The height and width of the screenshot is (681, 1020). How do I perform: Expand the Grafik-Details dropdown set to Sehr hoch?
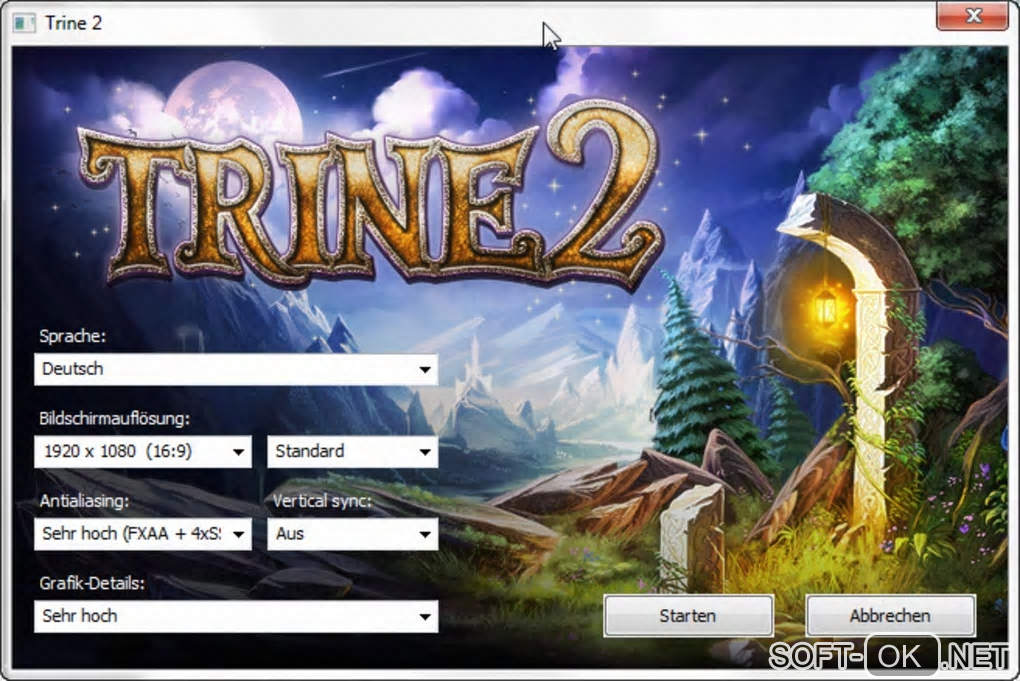(x=235, y=616)
